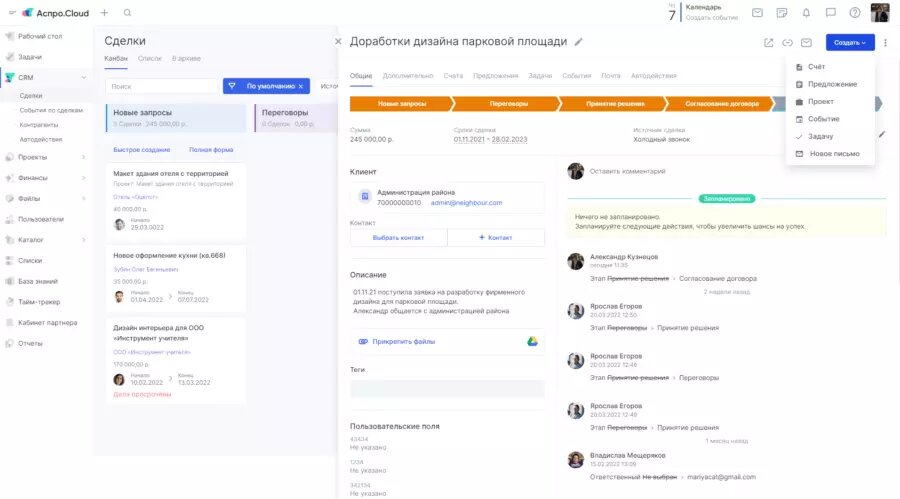
Task: Collapse the CRM sidebar section
Action: point(84,78)
